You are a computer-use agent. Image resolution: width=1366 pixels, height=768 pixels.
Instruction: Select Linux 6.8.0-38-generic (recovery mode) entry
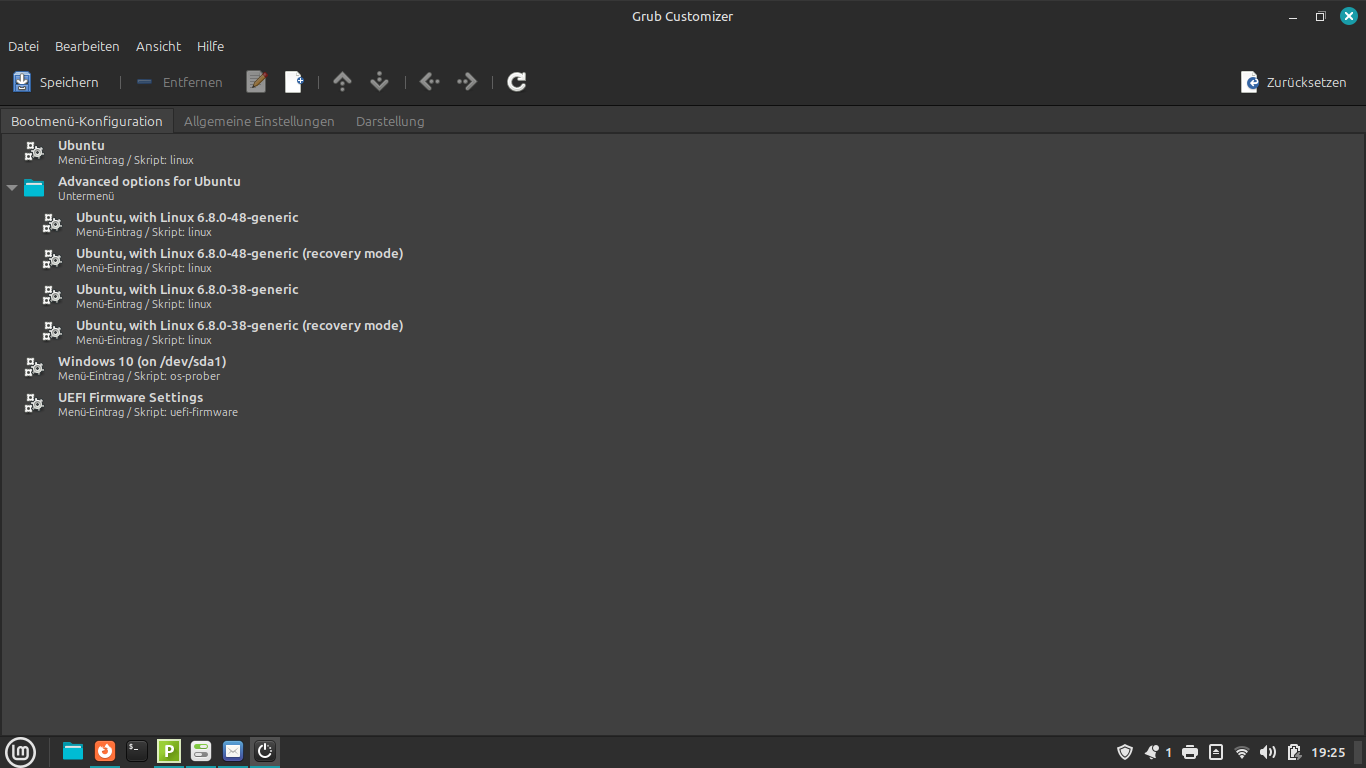tap(683, 332)
